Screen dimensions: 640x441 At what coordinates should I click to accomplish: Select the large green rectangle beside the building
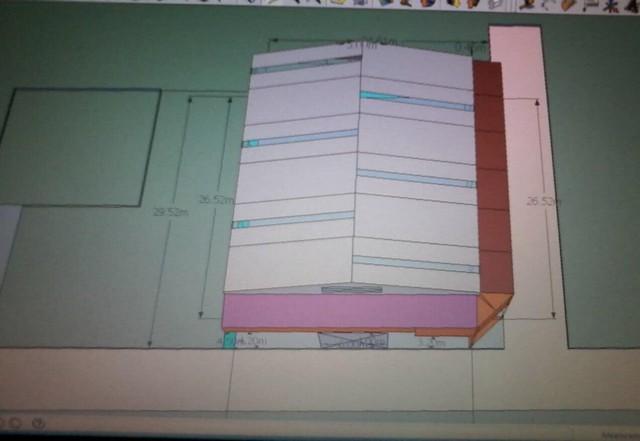pos(78,147)
